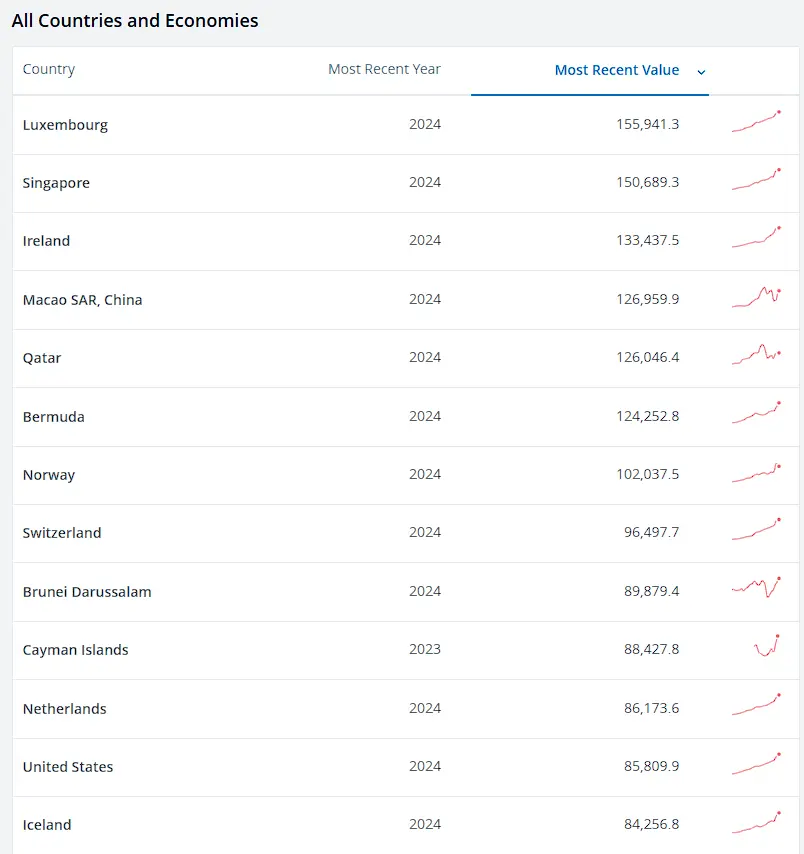The image size is (804, 854).
Task: Open the Brunei Darussalam link
Action: pos(87,591)
